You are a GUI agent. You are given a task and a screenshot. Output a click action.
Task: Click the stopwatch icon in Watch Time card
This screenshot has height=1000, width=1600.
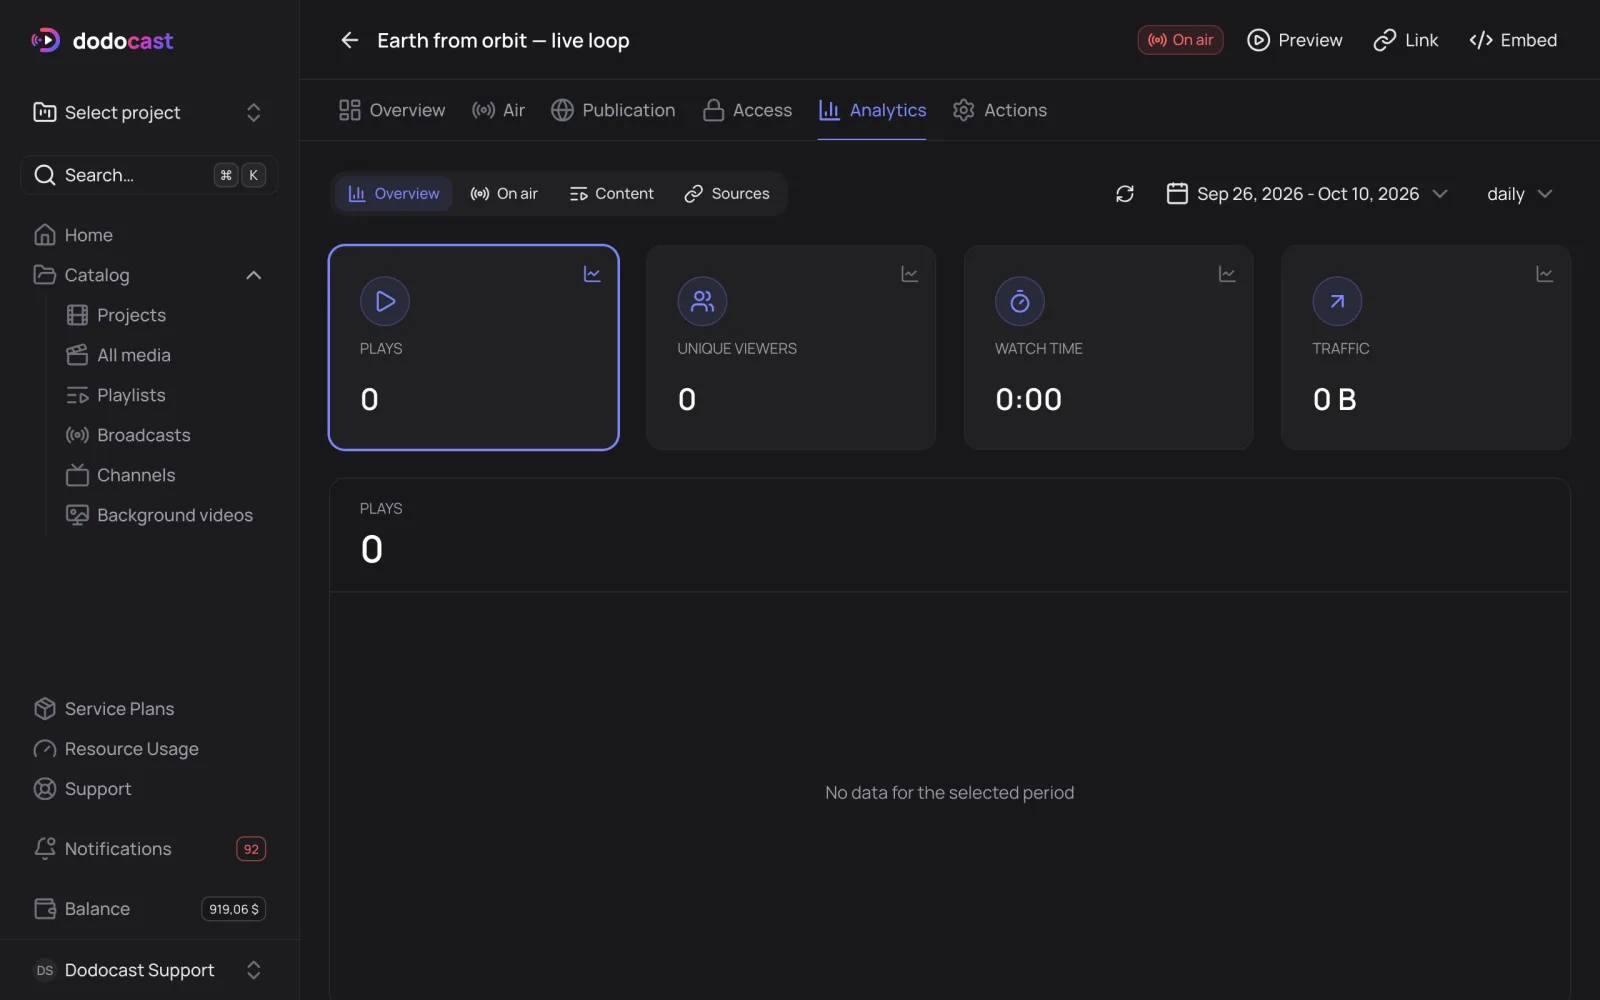pyautogui.click(x=1020, y=301)
